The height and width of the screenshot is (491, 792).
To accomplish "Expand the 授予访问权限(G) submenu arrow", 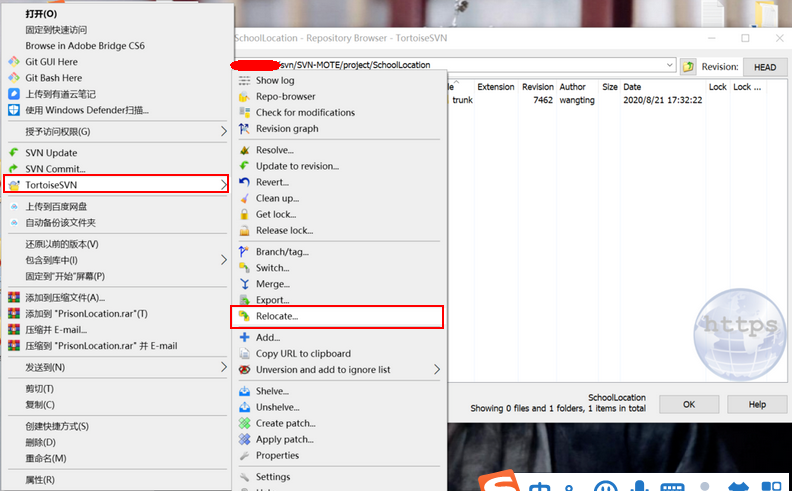I will (x=223, y=131).
